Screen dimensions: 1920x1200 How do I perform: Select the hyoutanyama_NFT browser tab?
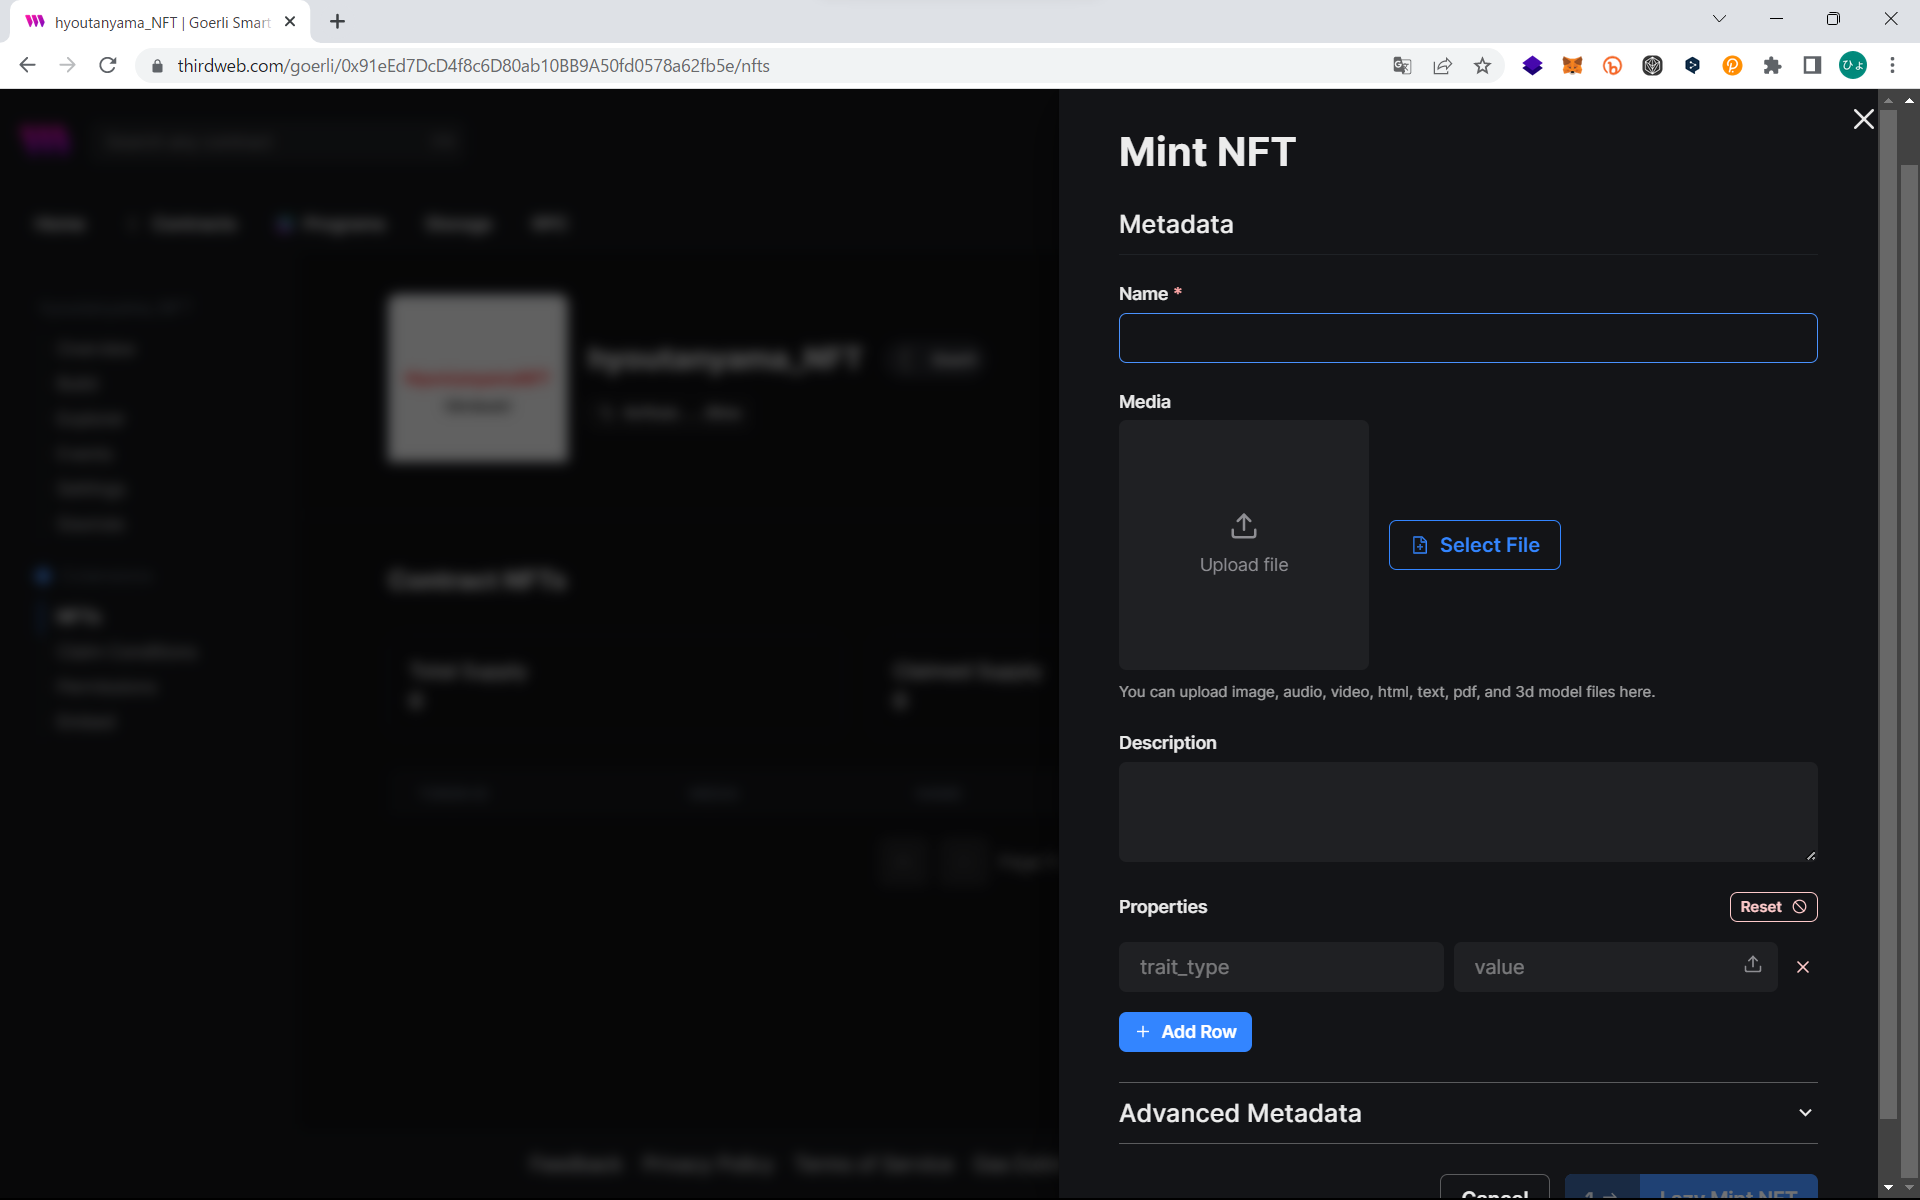(x=160, y=22)
